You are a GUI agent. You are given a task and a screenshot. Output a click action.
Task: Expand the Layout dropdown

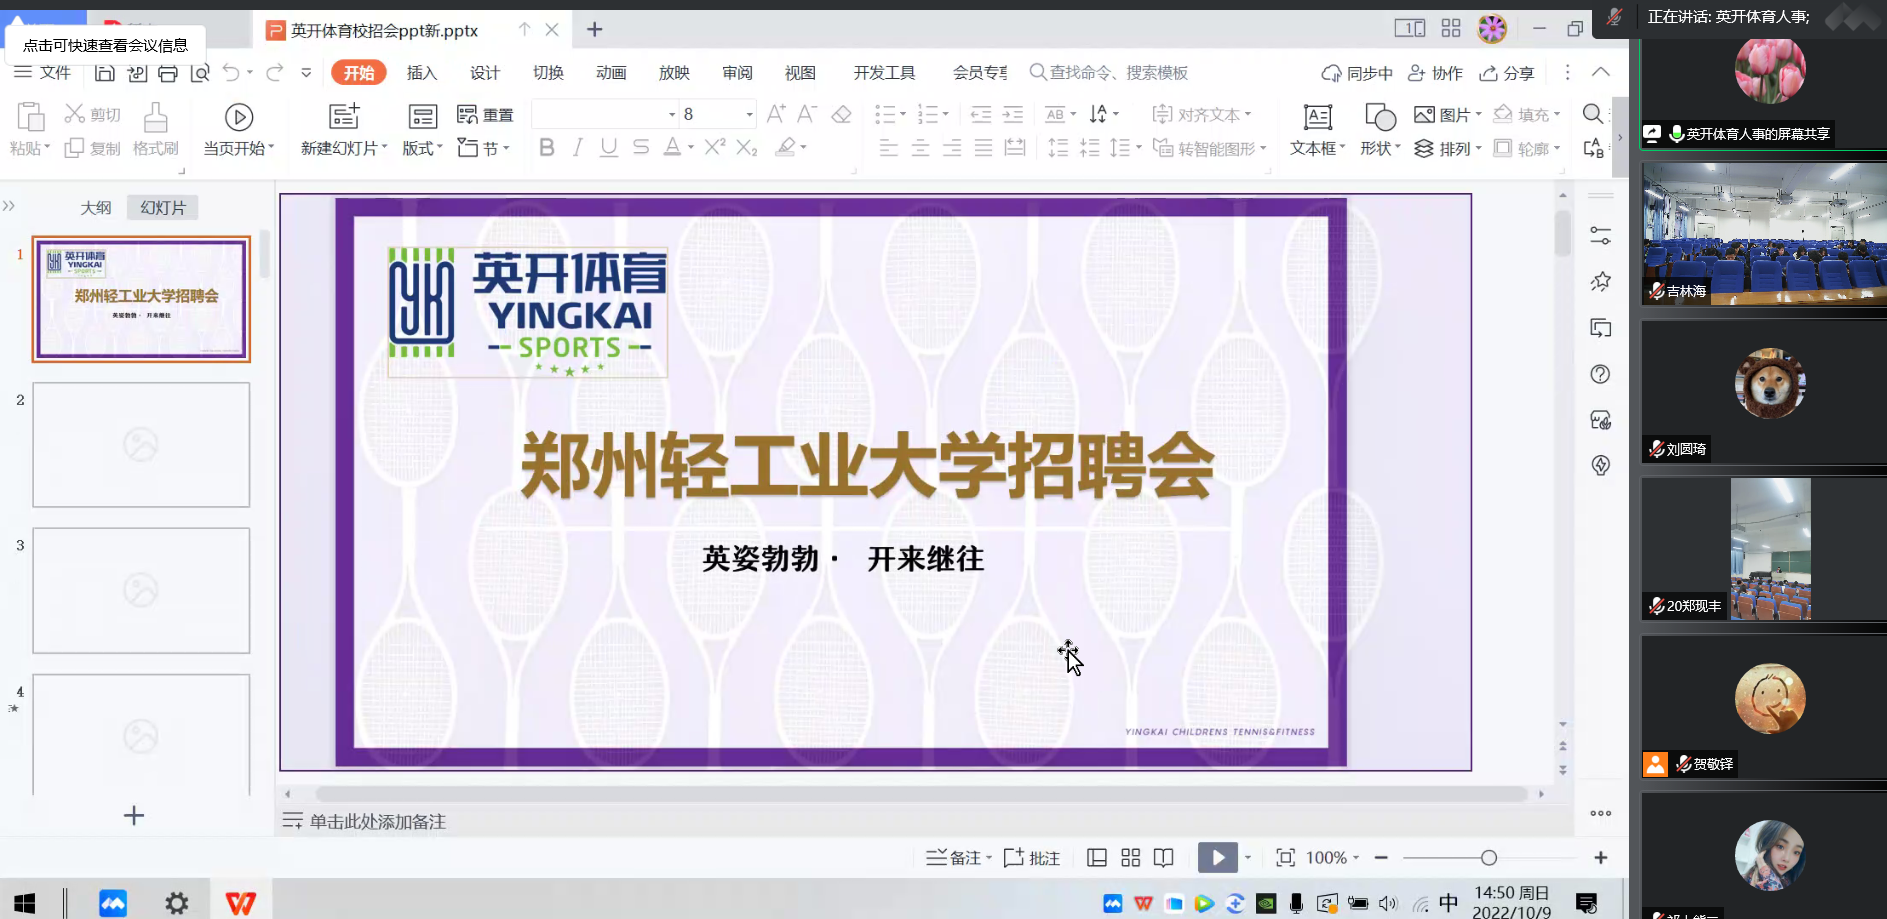(423, 148)
